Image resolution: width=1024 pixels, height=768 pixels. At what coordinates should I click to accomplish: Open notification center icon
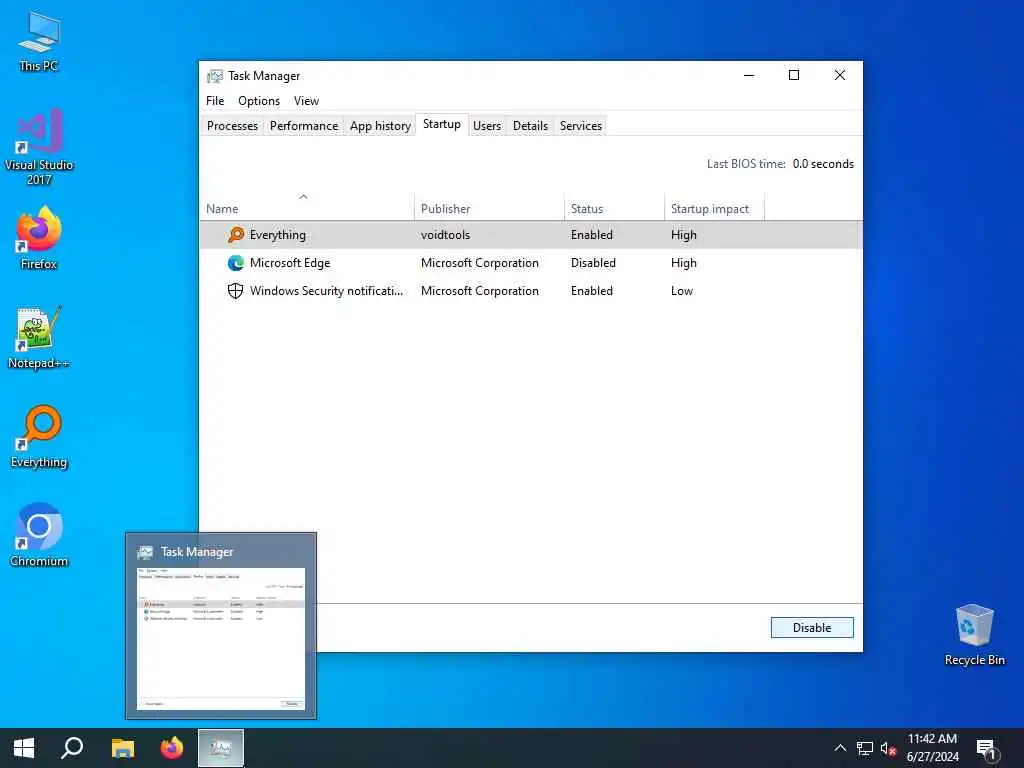coord(988,749)
